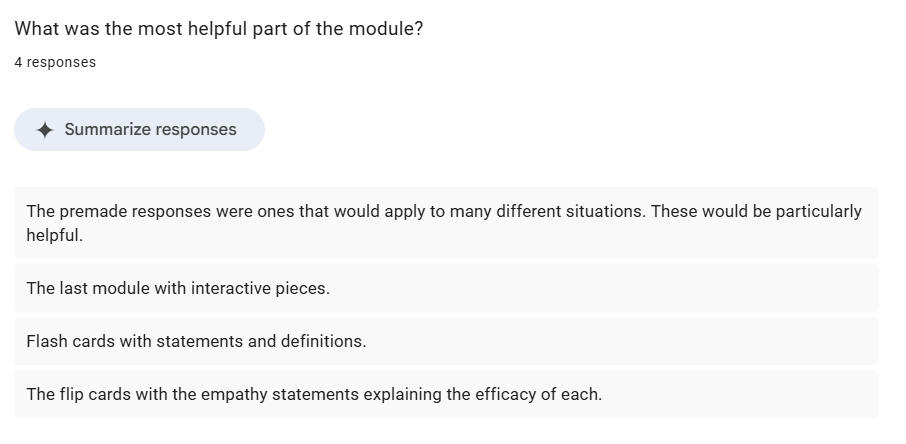Image resolution: width=906 pixels, height=444 pixels.
Task: Click the '4 responses' count label
Action: click(55, 62)
